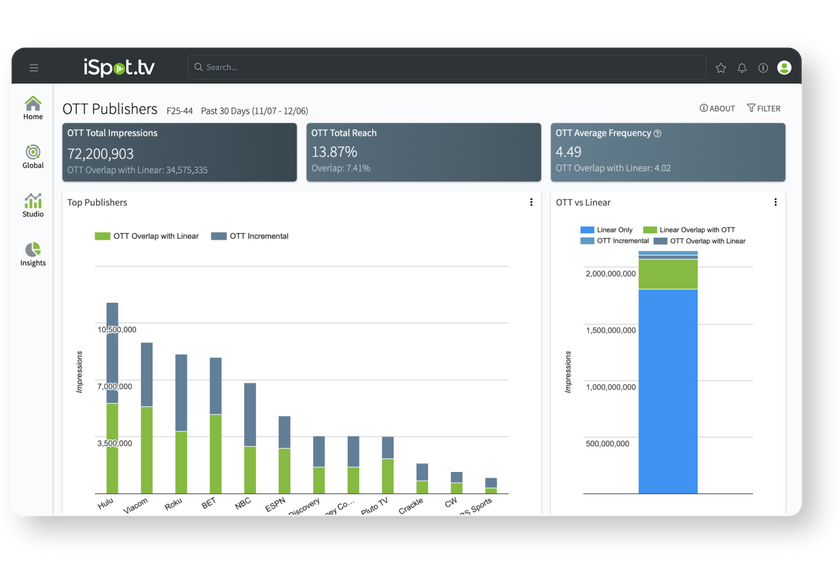Click help icon beside OTT Average Frequency

(657, 133)
